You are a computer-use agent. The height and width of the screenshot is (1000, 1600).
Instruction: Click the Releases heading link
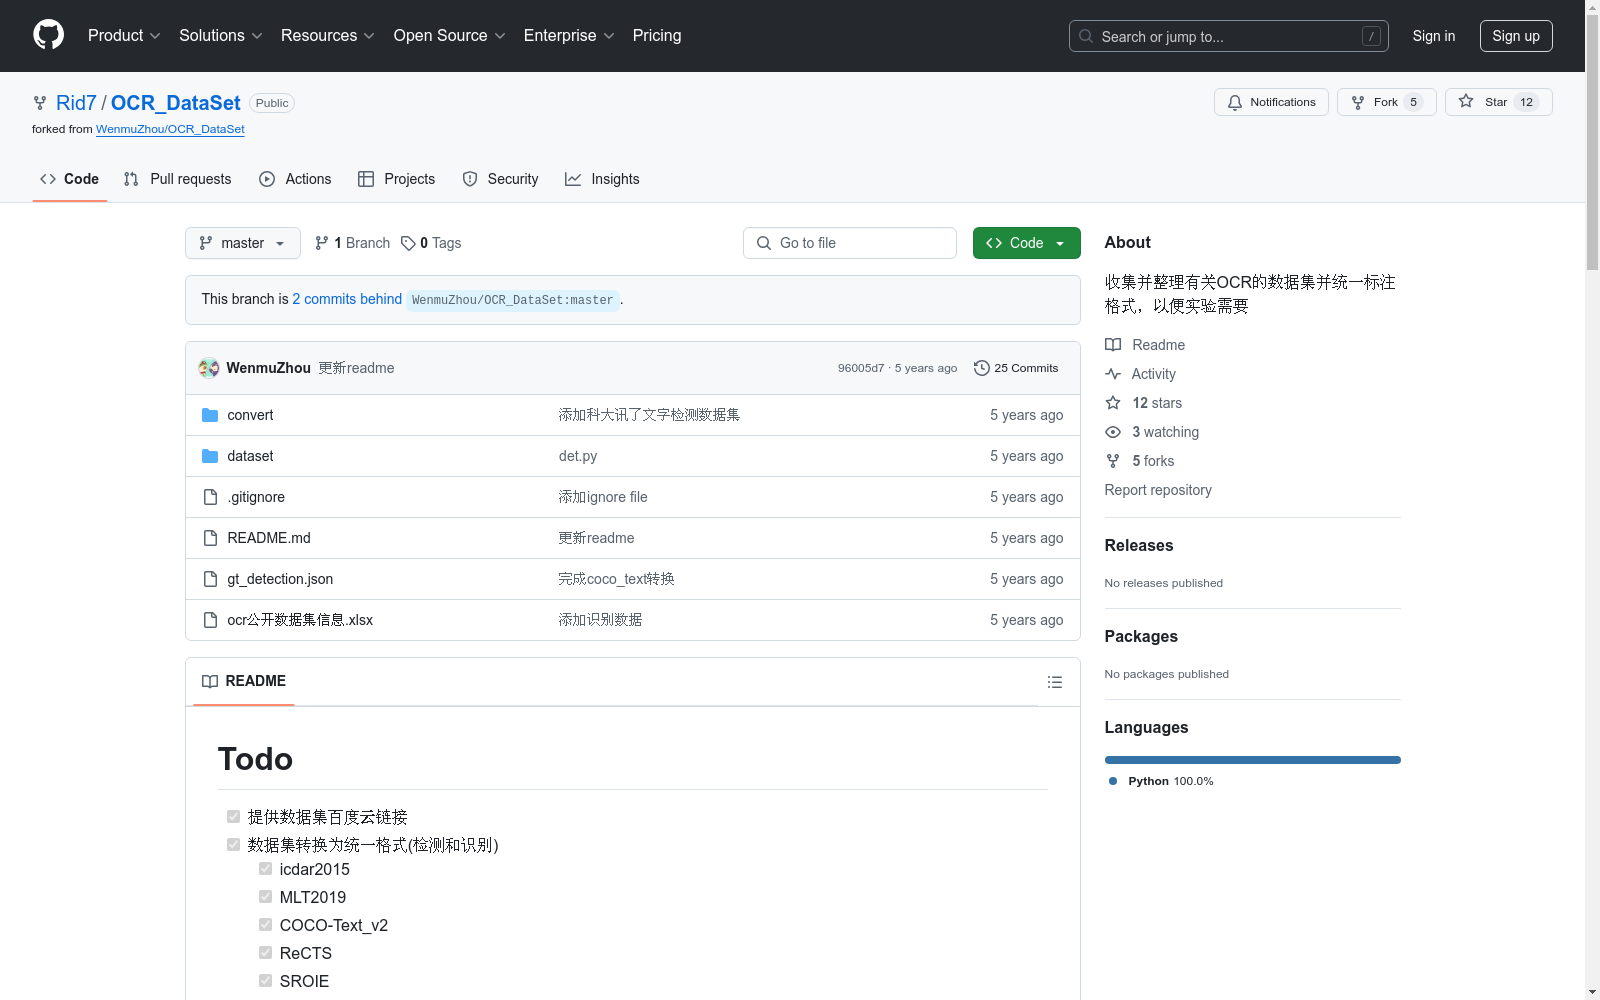1139,545
